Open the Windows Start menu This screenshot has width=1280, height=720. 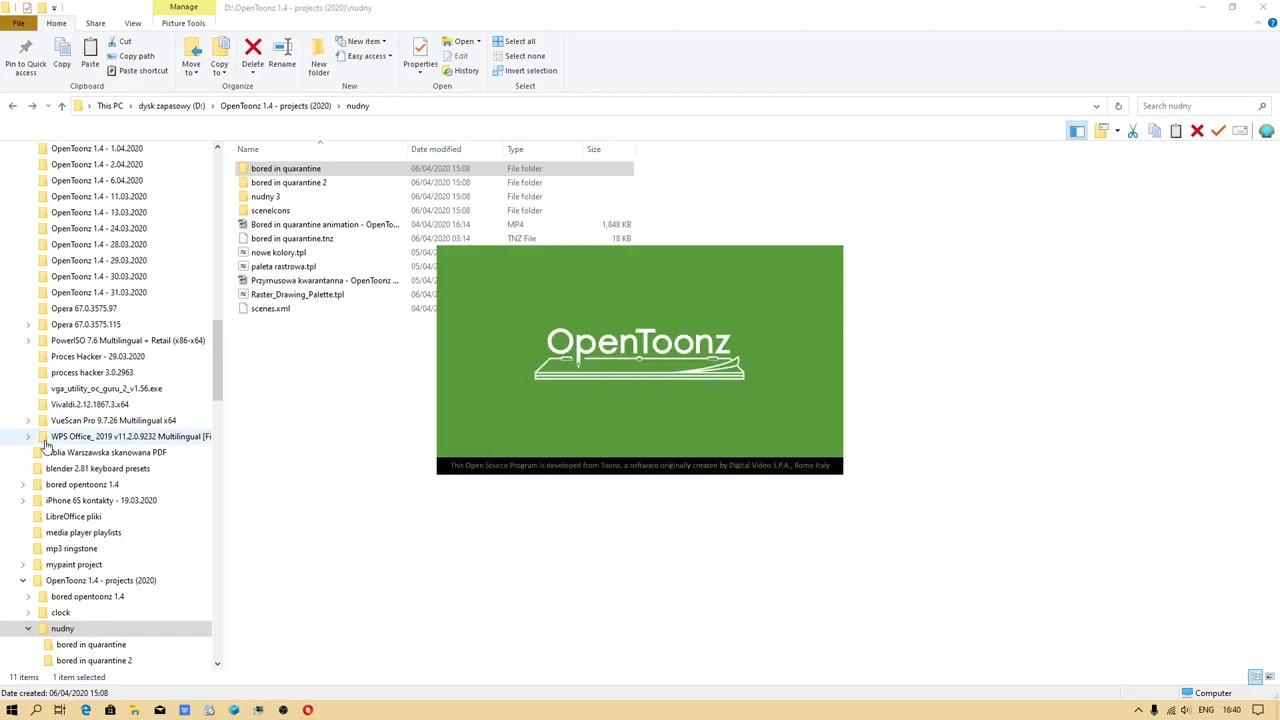12,710
